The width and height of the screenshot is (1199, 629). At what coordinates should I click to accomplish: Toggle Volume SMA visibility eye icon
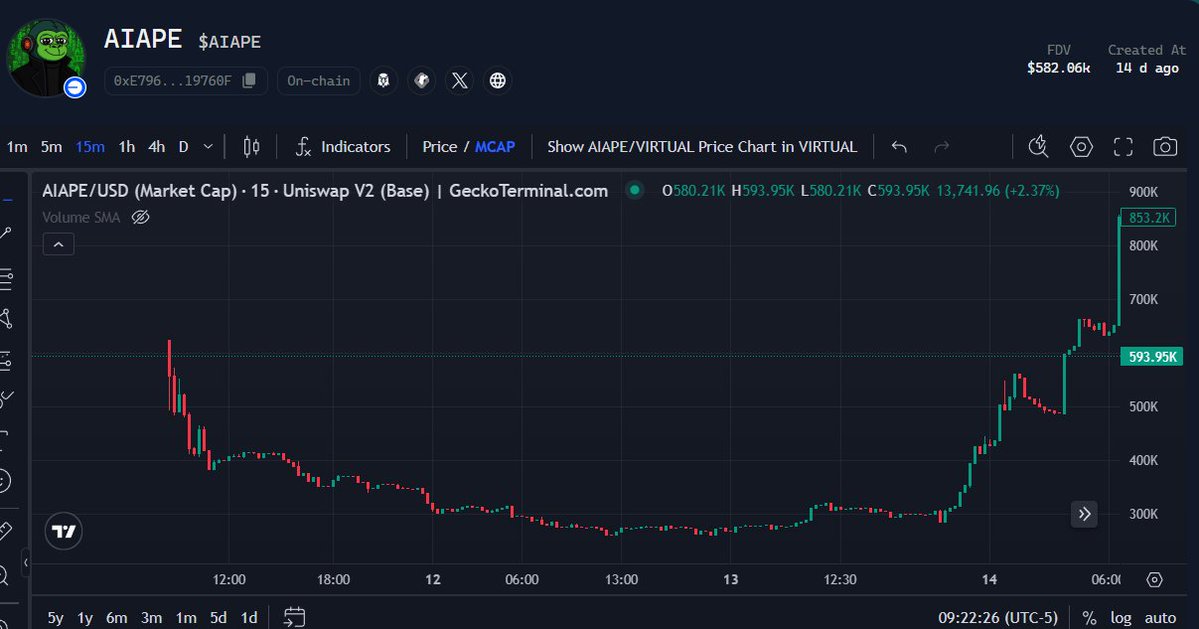click(140, 218)
